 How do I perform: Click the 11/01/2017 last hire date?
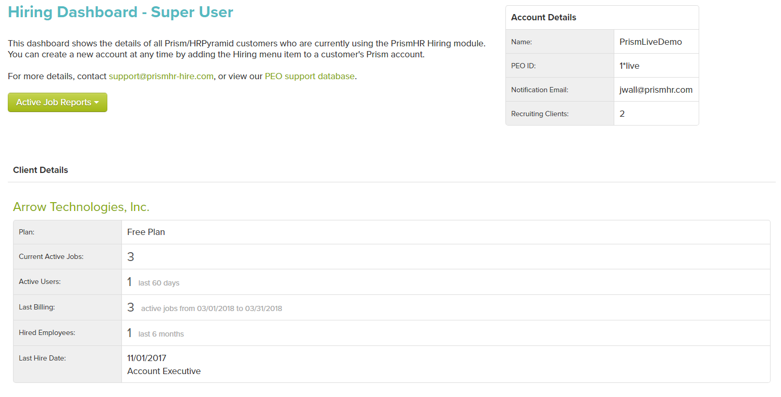146,358
